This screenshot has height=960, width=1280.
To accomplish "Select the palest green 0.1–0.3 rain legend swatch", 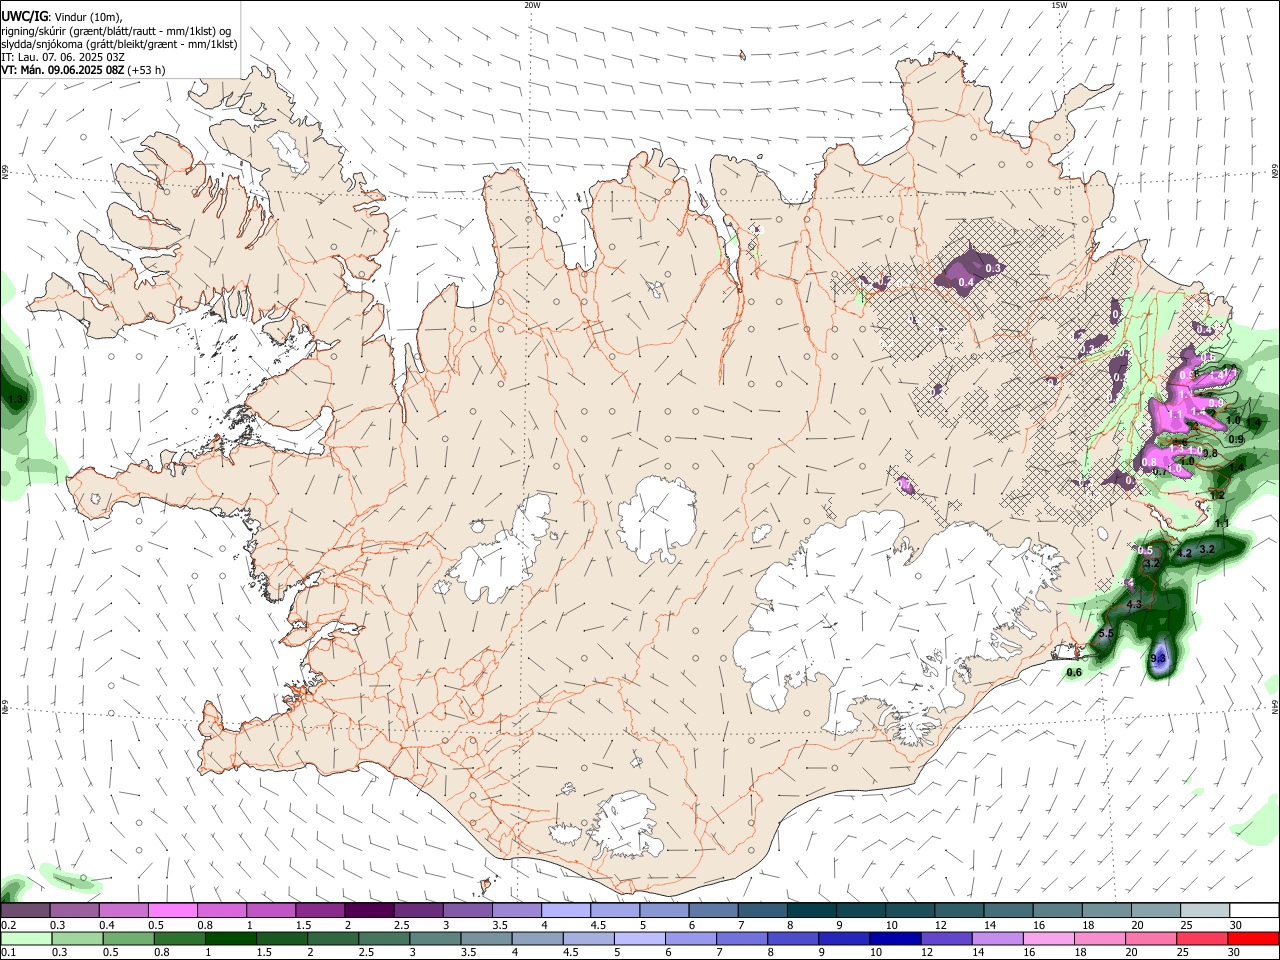I will (x=25, y=938).
